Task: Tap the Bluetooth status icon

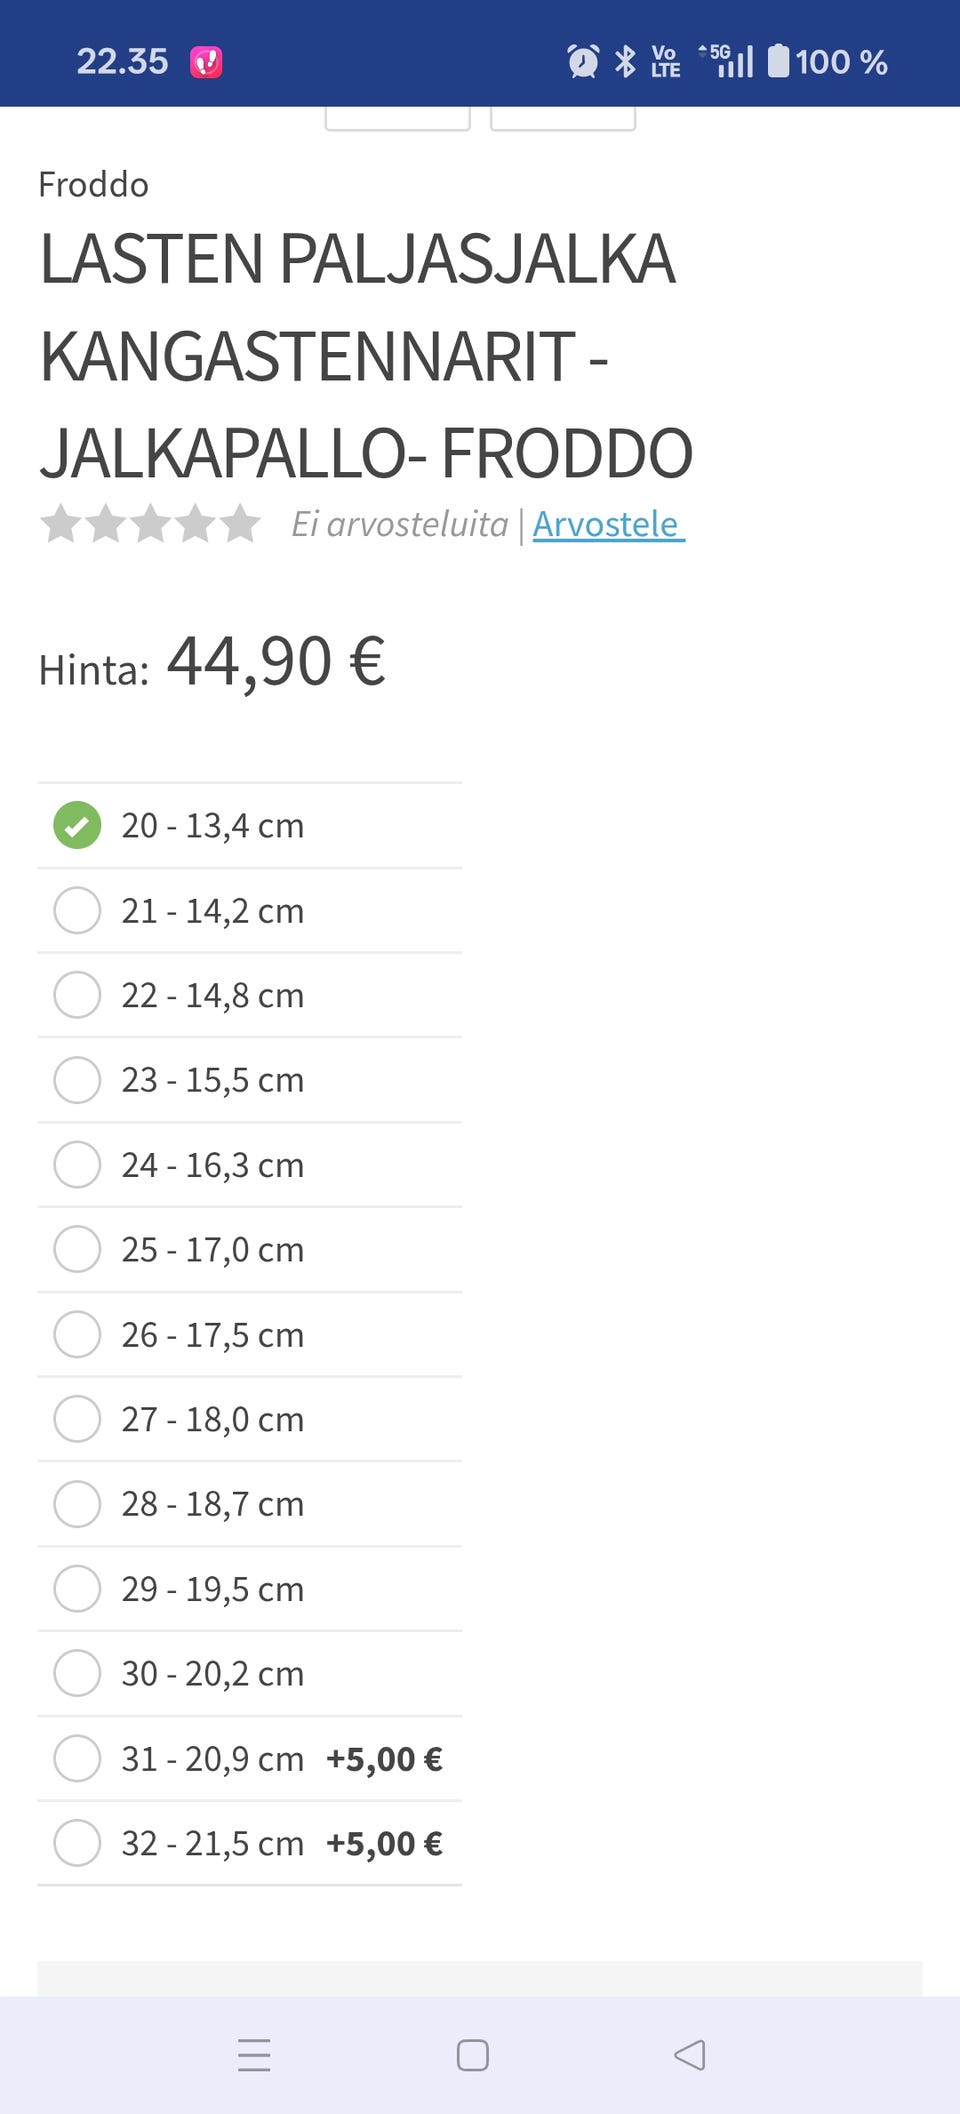Action: point(625,62)
